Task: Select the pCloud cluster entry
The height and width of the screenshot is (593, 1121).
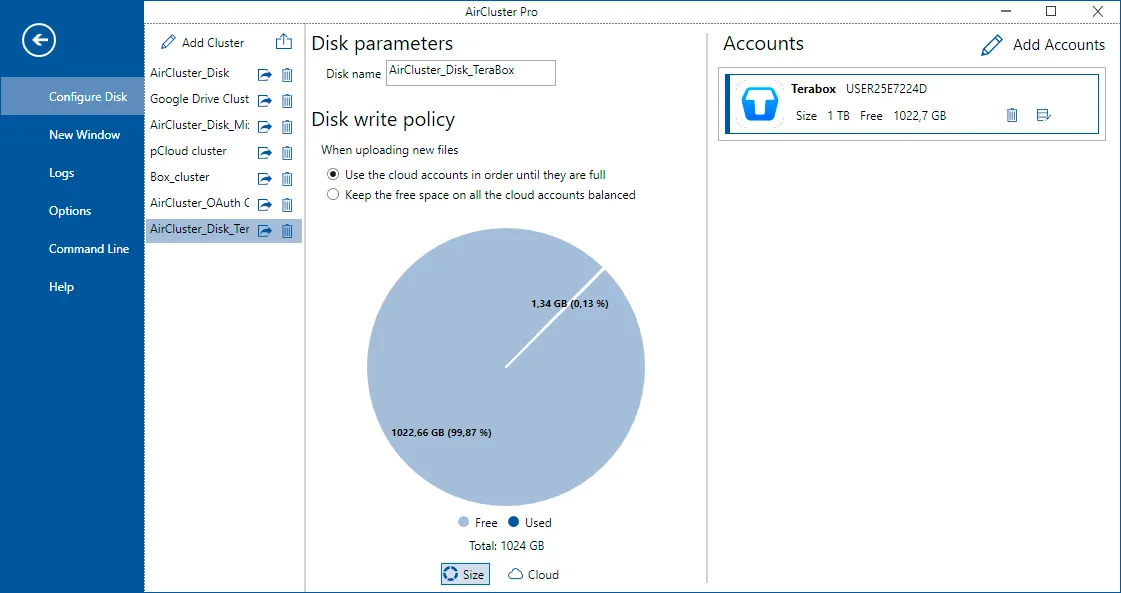Action: click(x=188, y=151)
